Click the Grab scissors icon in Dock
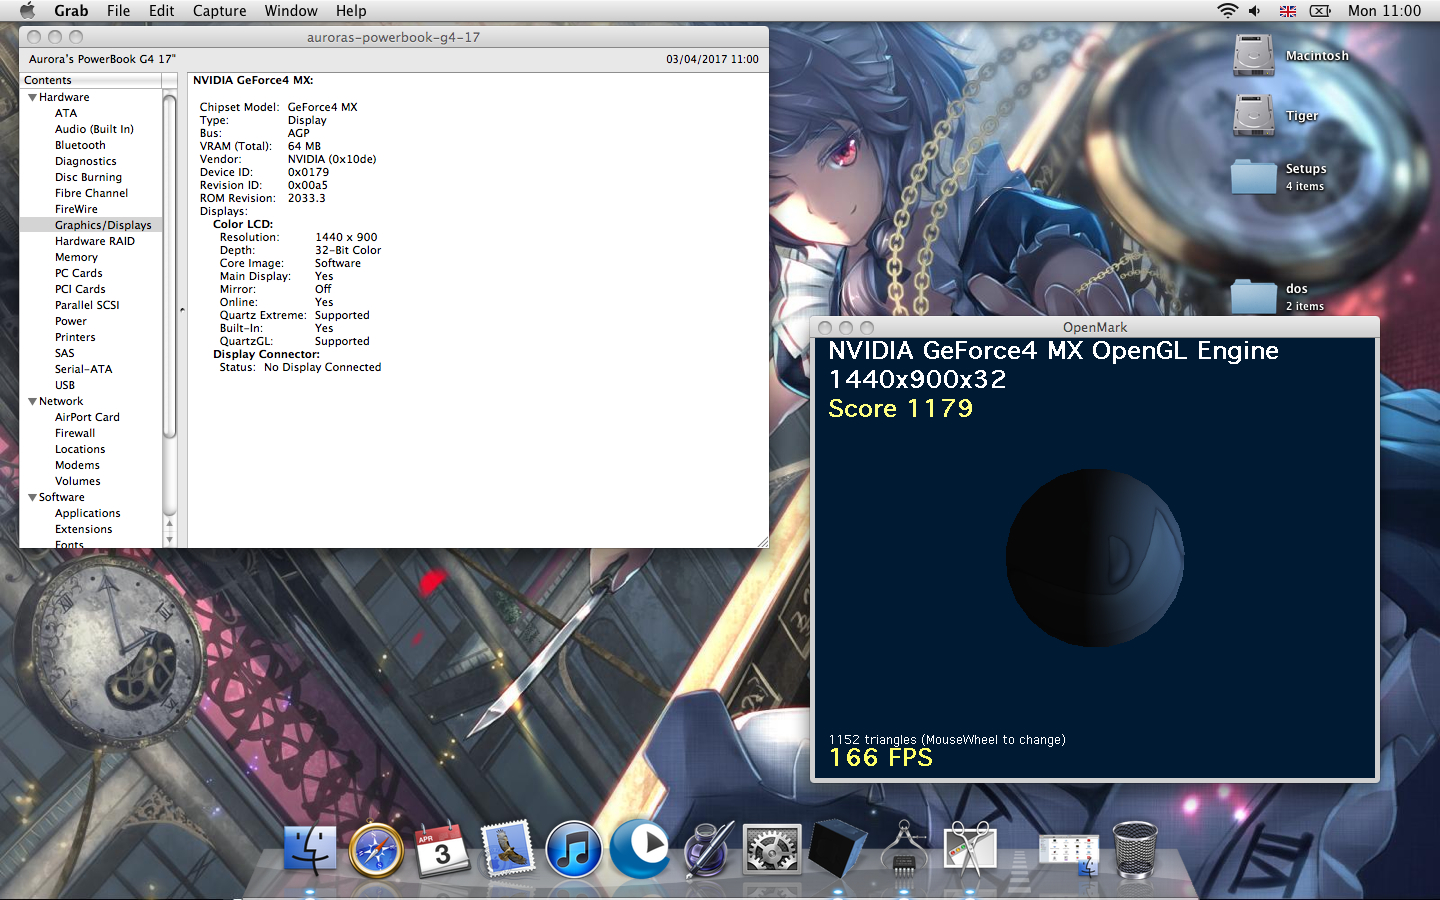The image size is (1440, 900). click(x=969, y=850)
